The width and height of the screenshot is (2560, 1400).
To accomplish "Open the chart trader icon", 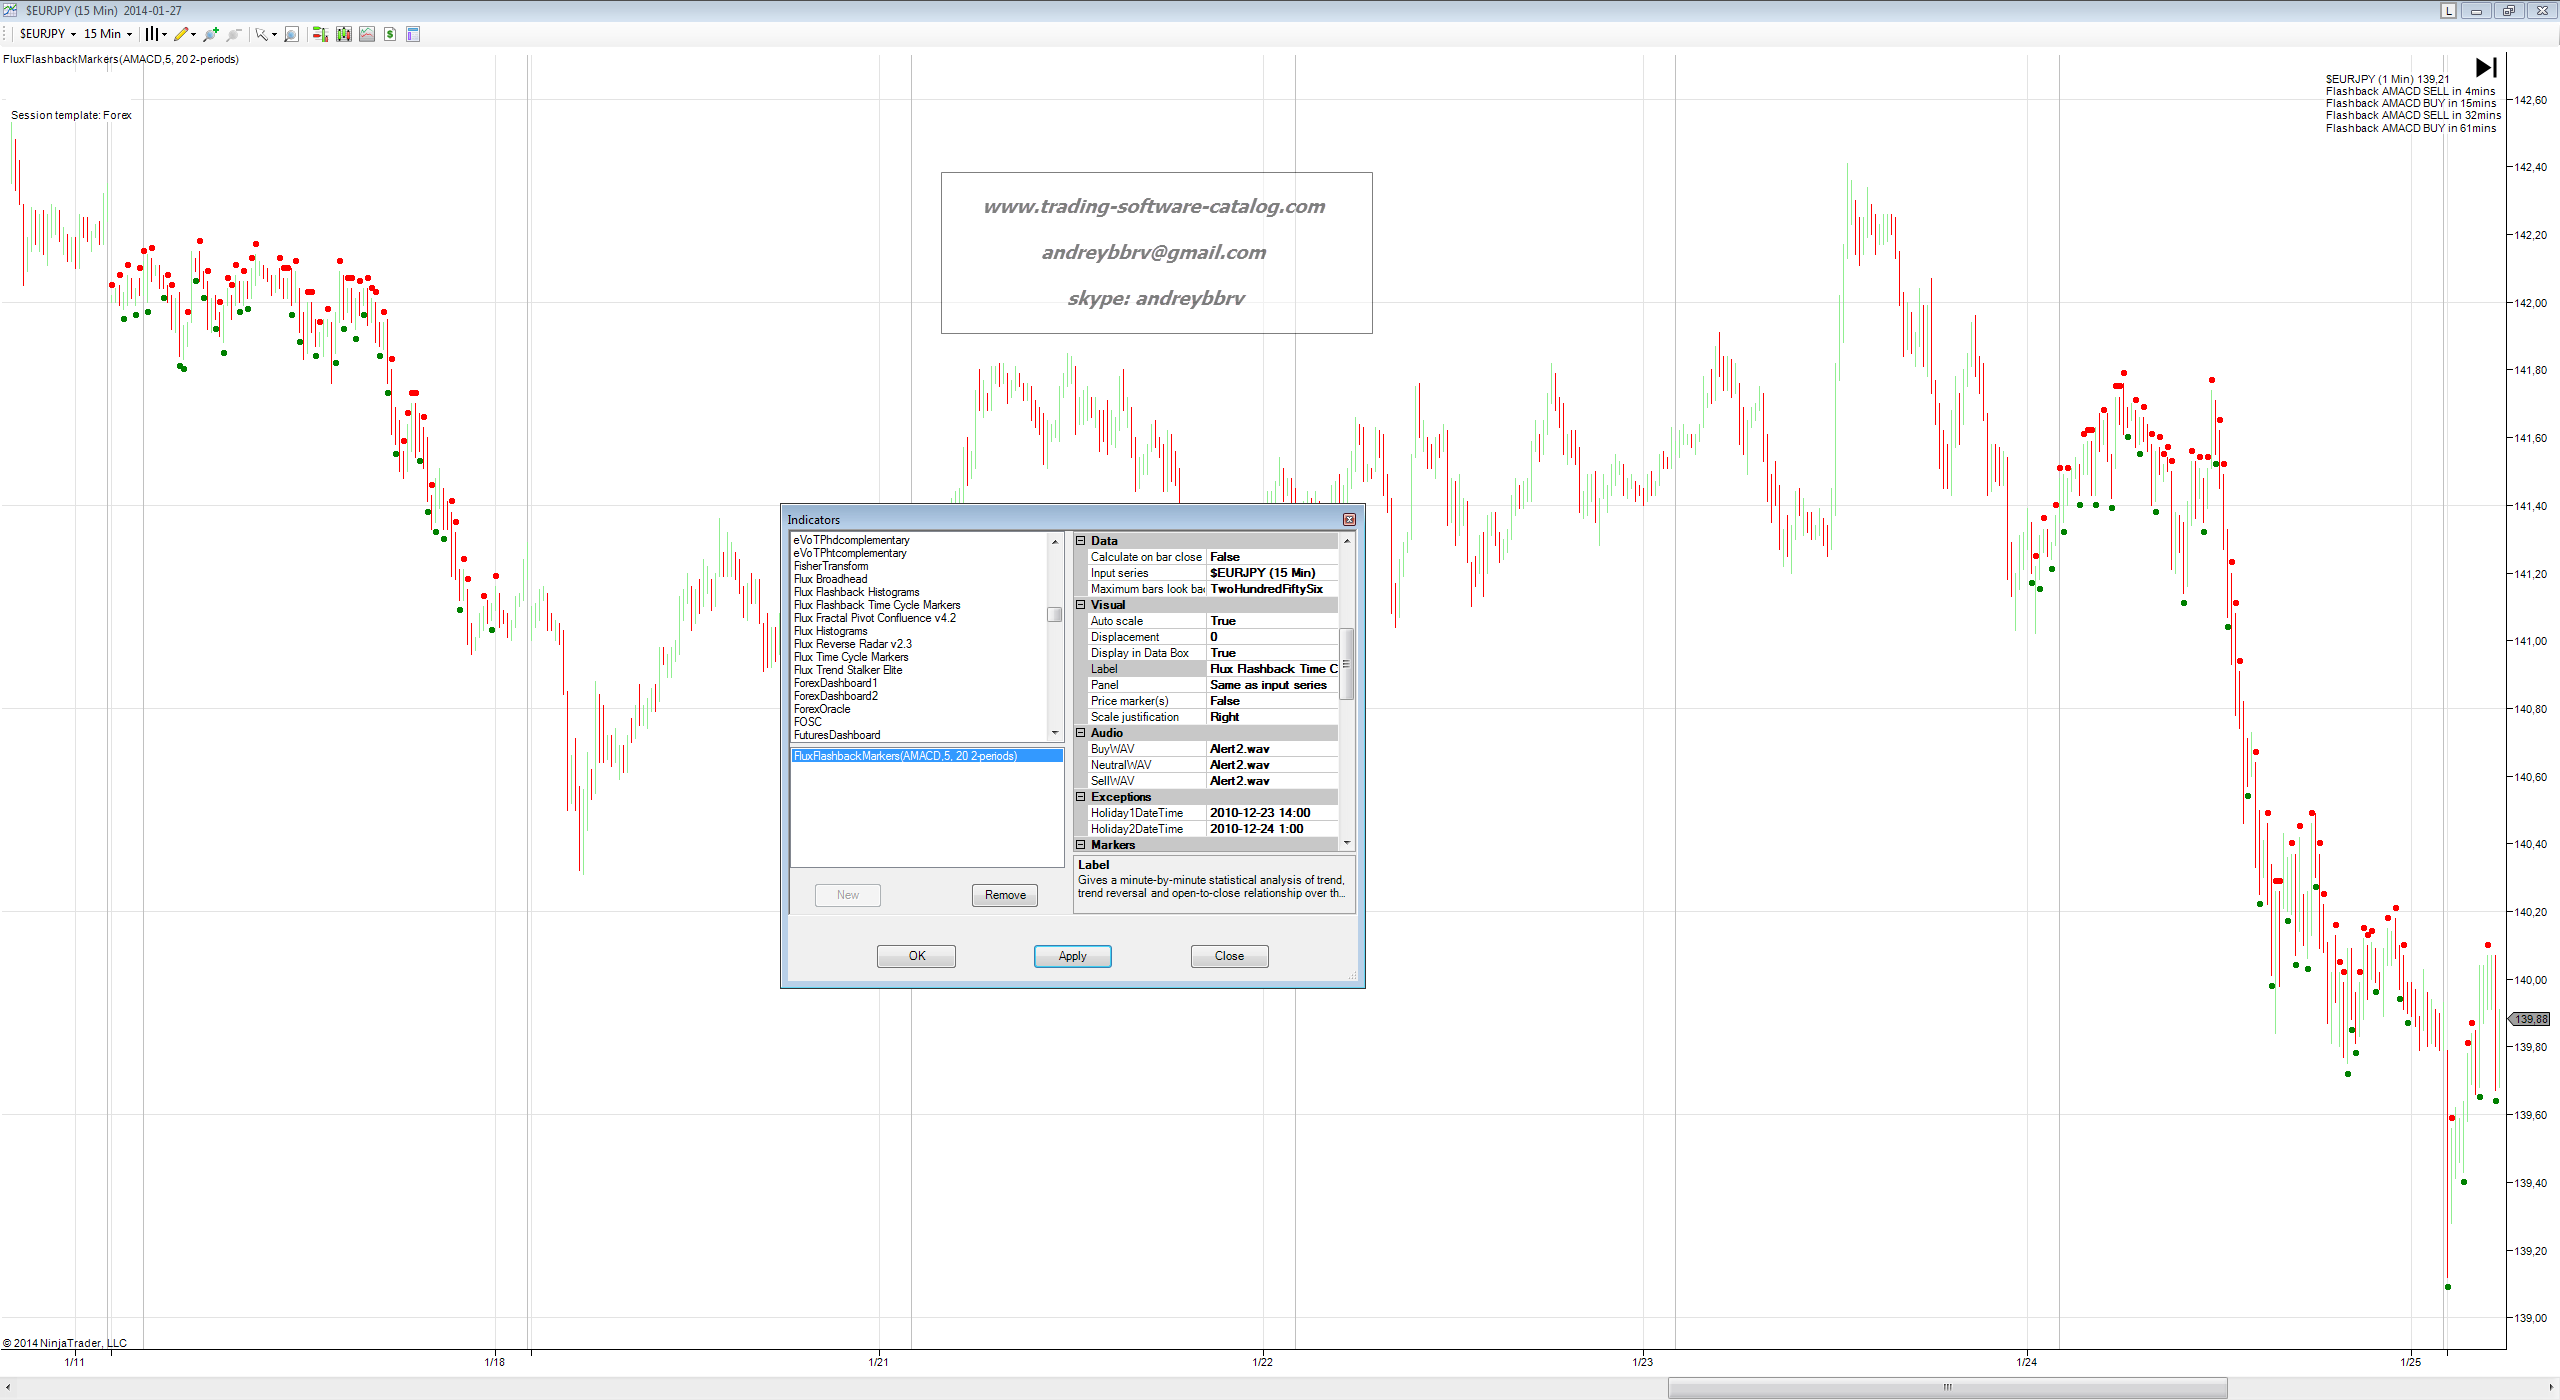I will (320, 34).
